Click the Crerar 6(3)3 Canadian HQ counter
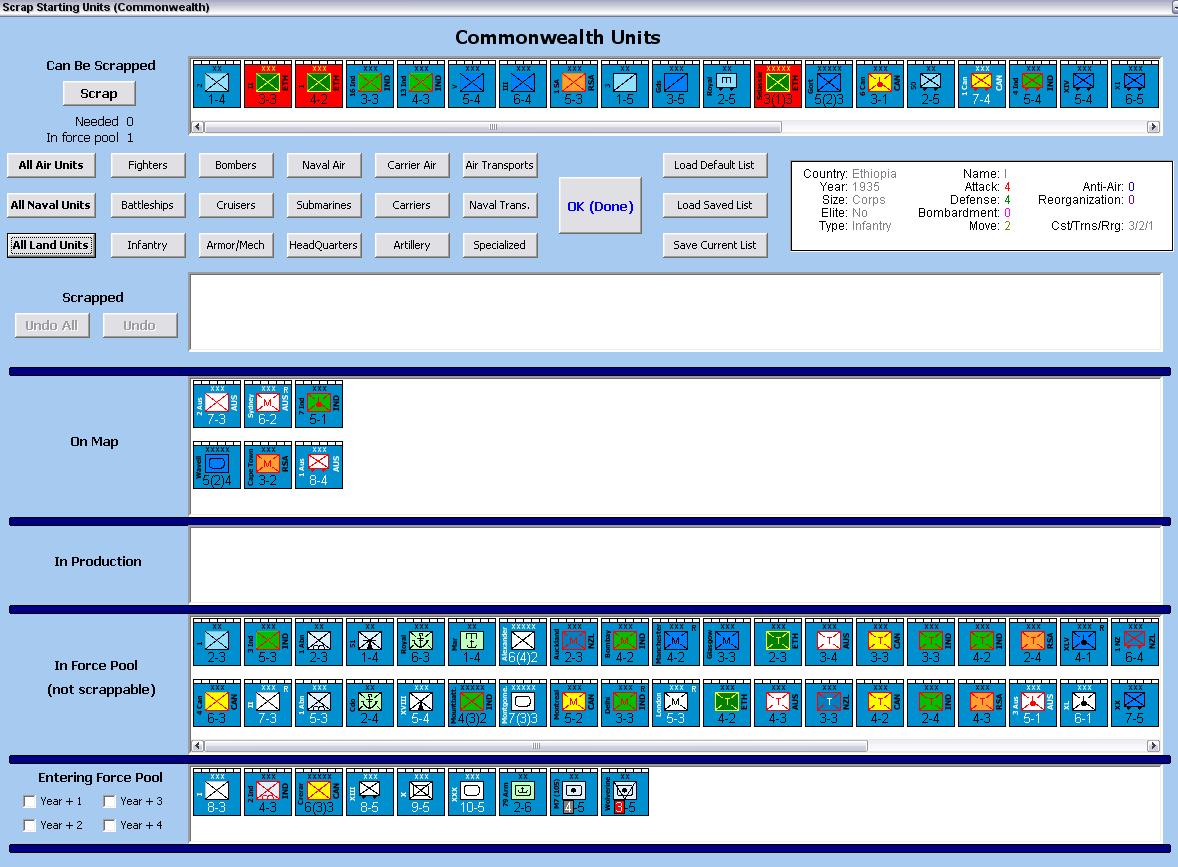 pyautogui.click(x=319, y=792)
